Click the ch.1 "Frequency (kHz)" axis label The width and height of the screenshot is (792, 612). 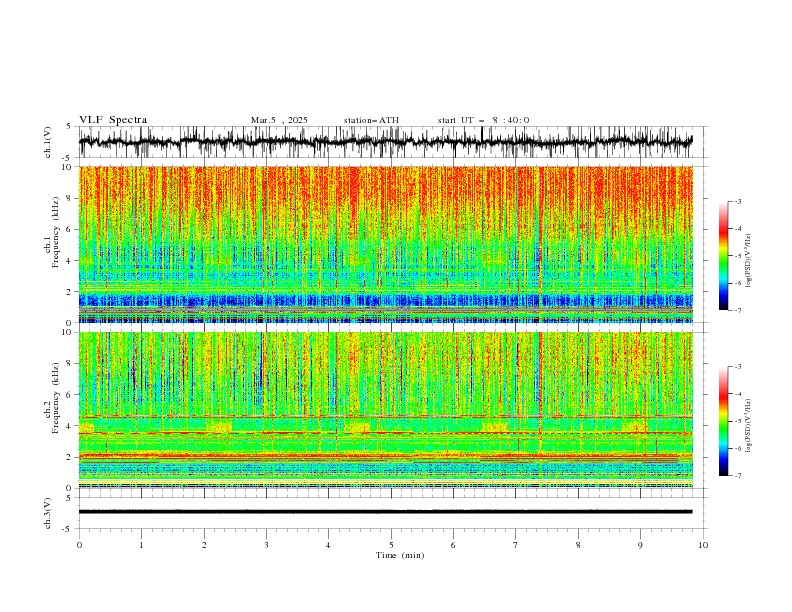tap(56, 233)
